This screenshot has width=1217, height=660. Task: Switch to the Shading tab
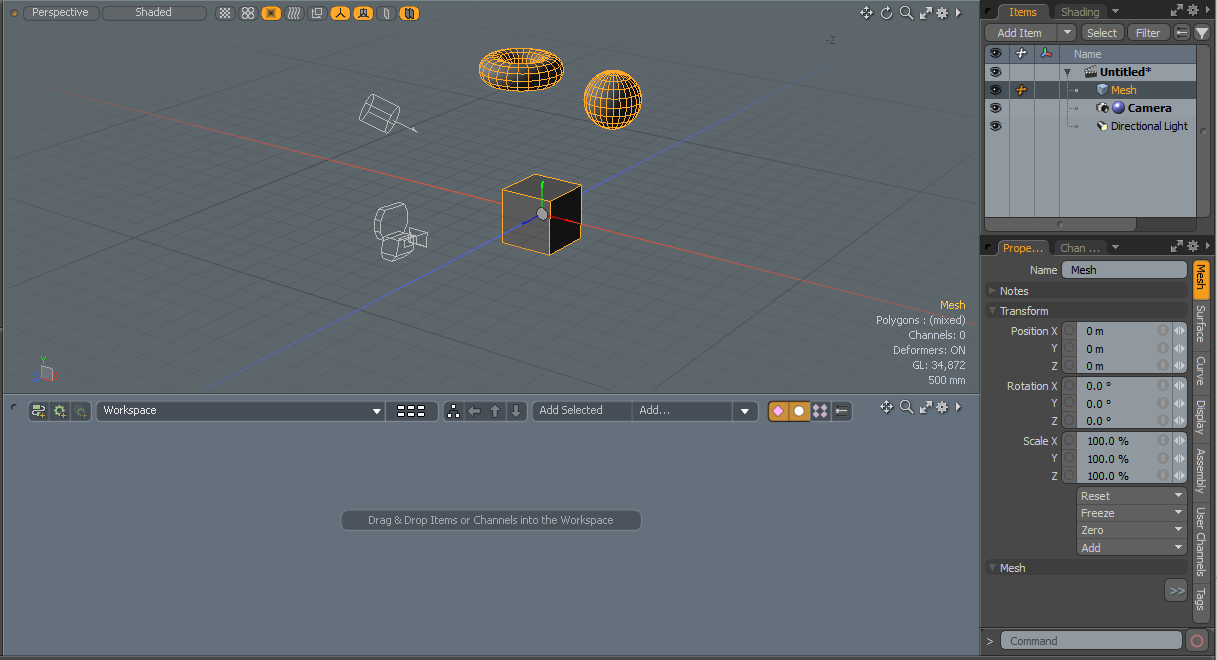(1080, 12)
